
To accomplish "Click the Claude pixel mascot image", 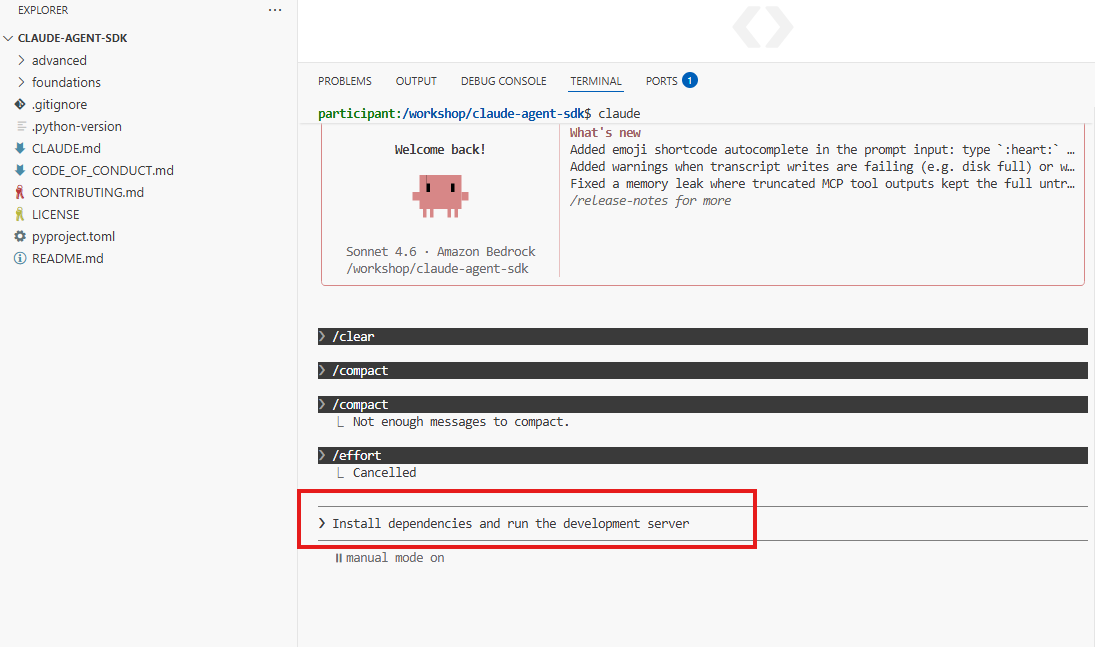I will [440, 196].
